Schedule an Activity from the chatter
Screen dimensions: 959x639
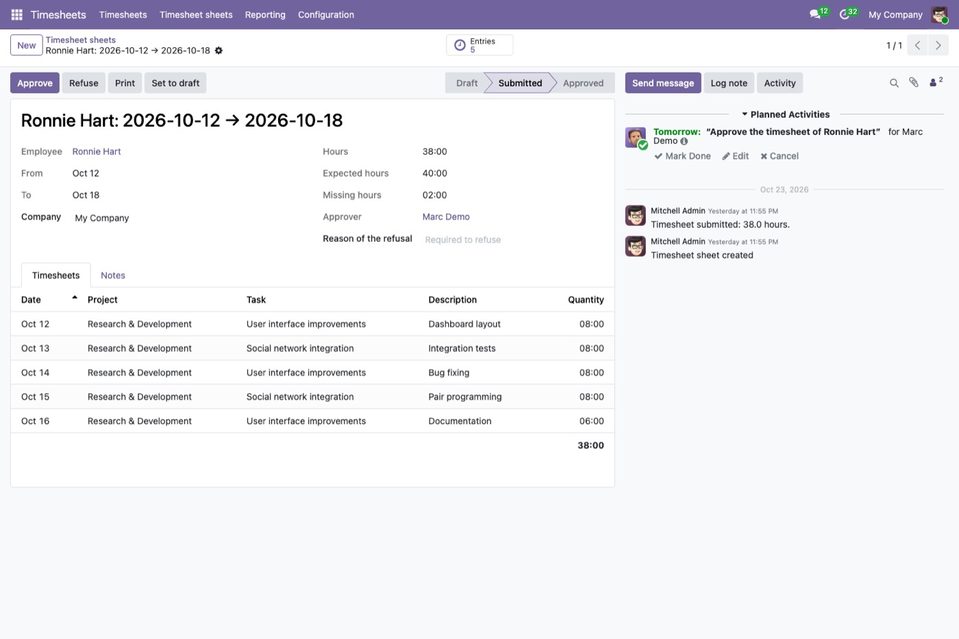pos(780,83)
